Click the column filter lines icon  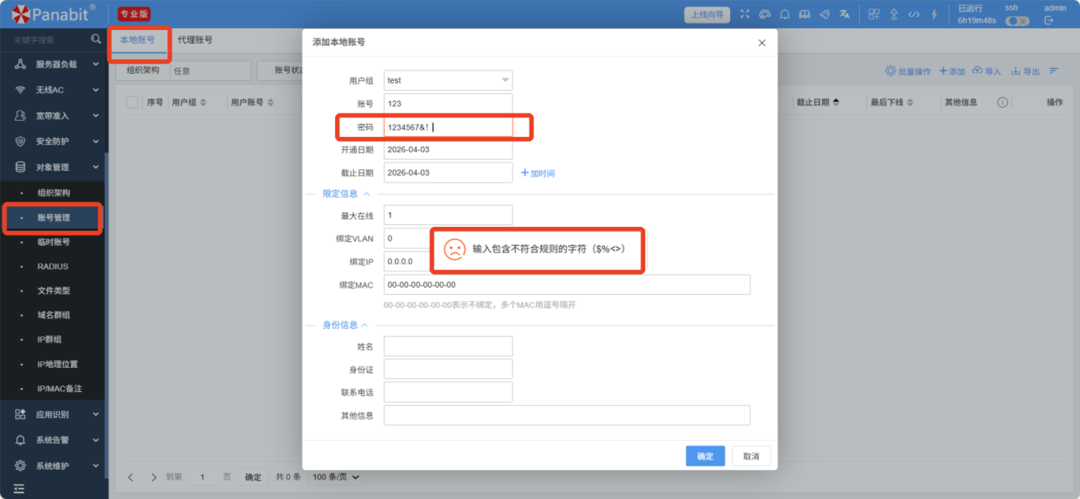tap(1054, 71)
